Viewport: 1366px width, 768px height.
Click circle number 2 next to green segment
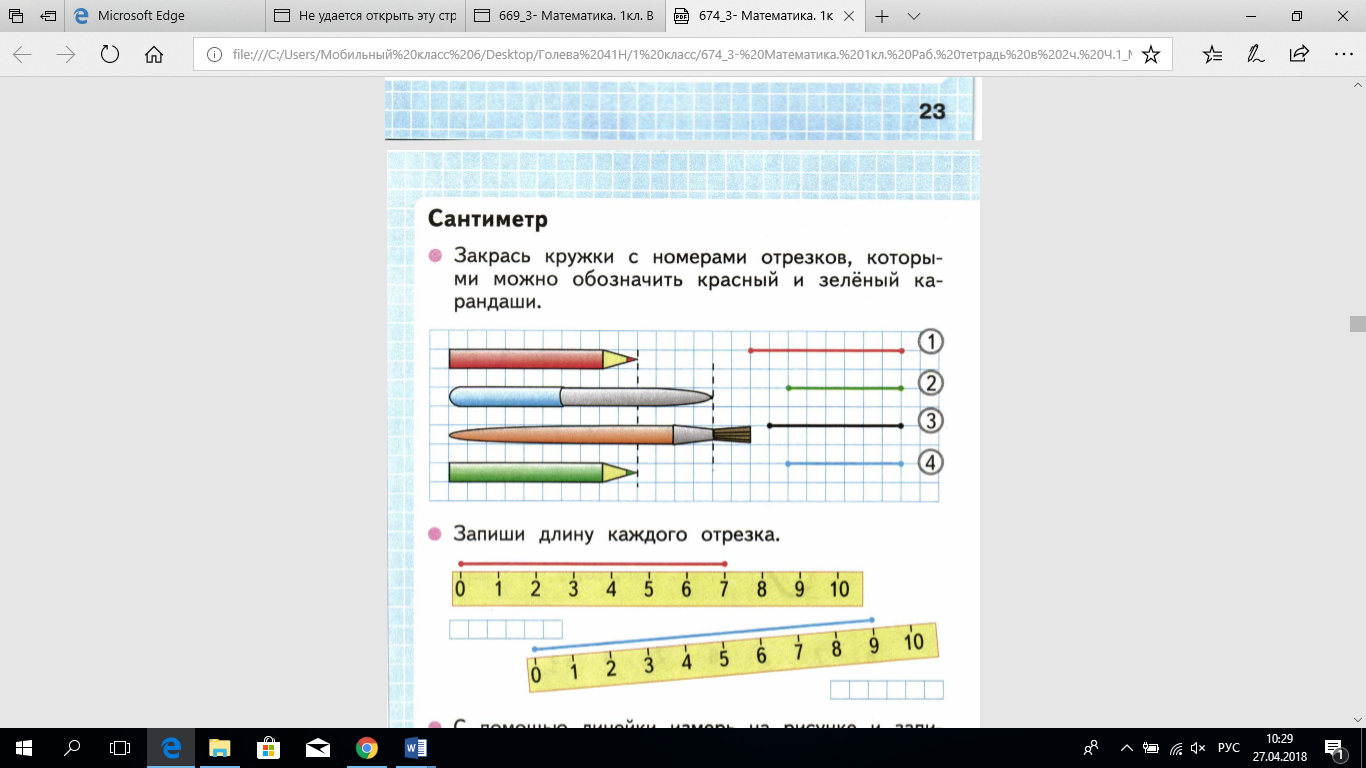(930, 382)
